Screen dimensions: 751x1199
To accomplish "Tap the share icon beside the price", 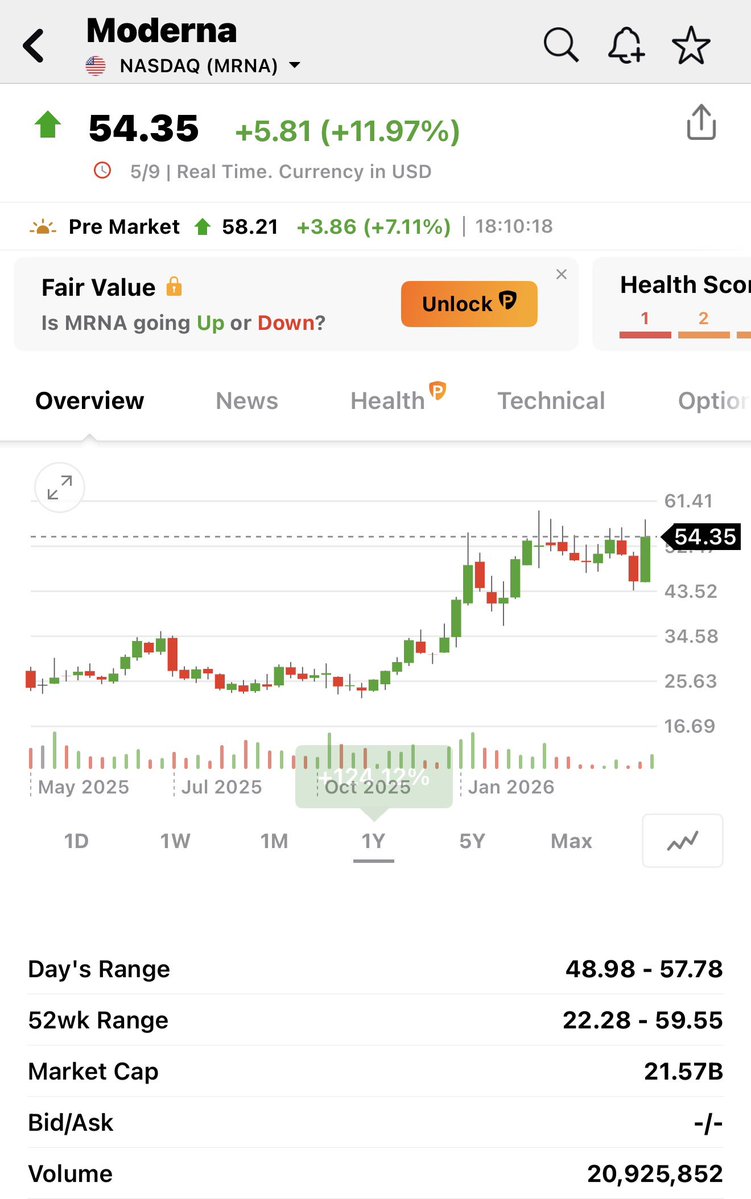I will [x=701, y=122].
